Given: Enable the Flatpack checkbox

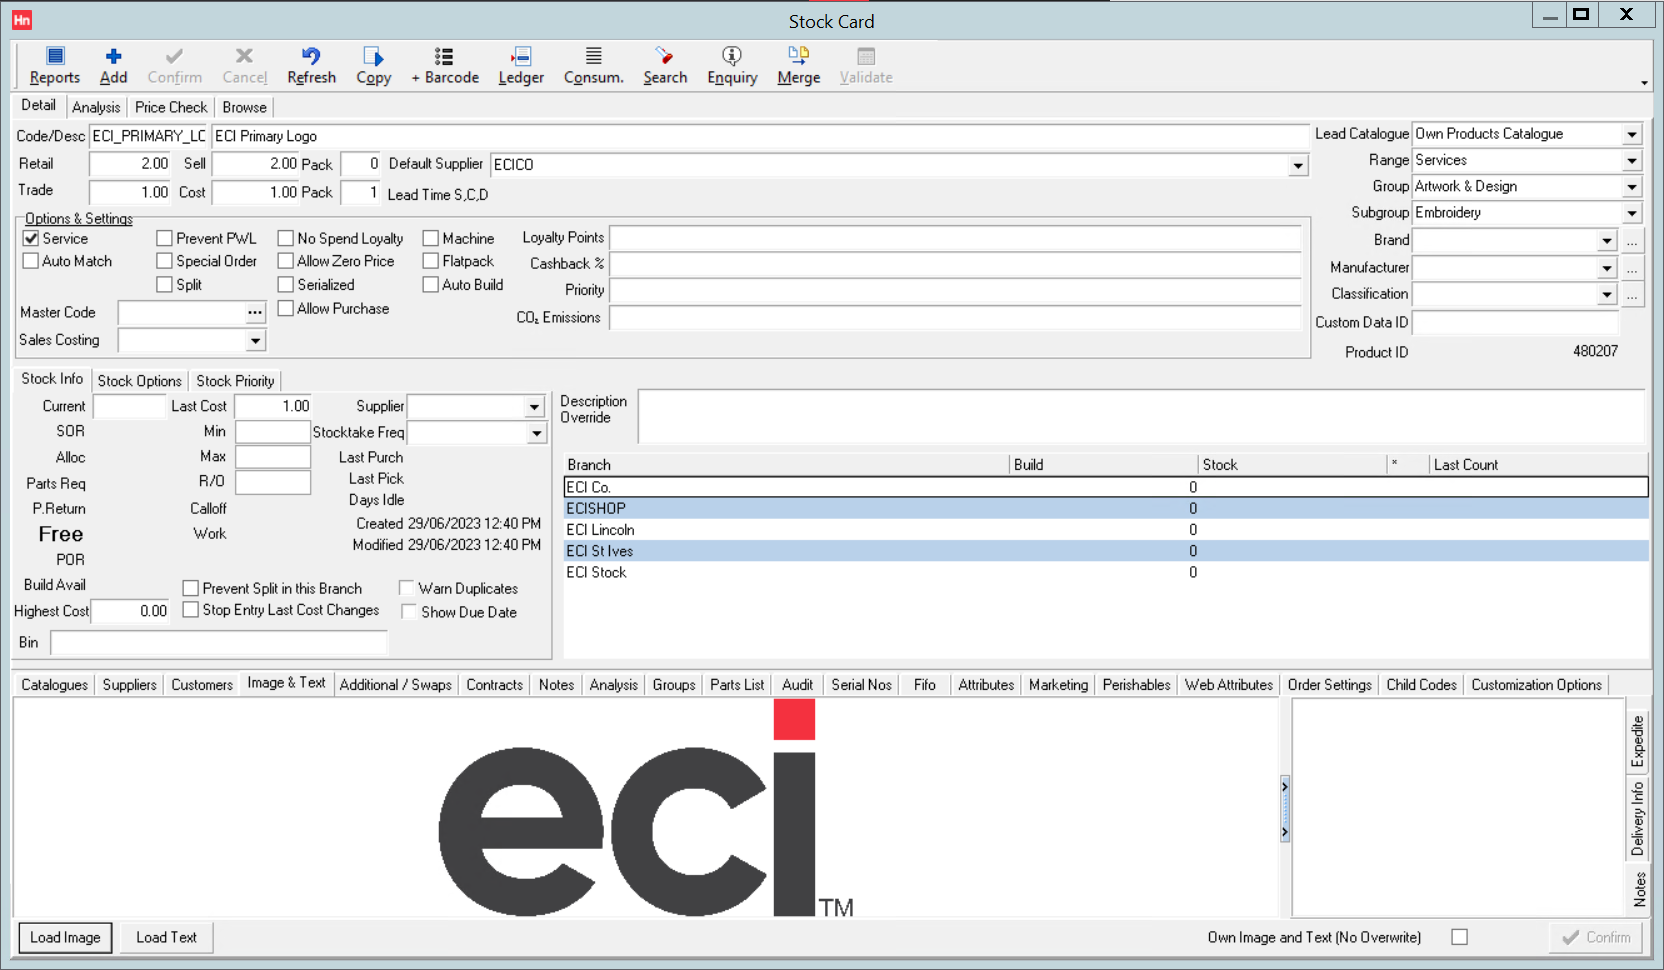Looking at the screenshot, I should (431, 261).
